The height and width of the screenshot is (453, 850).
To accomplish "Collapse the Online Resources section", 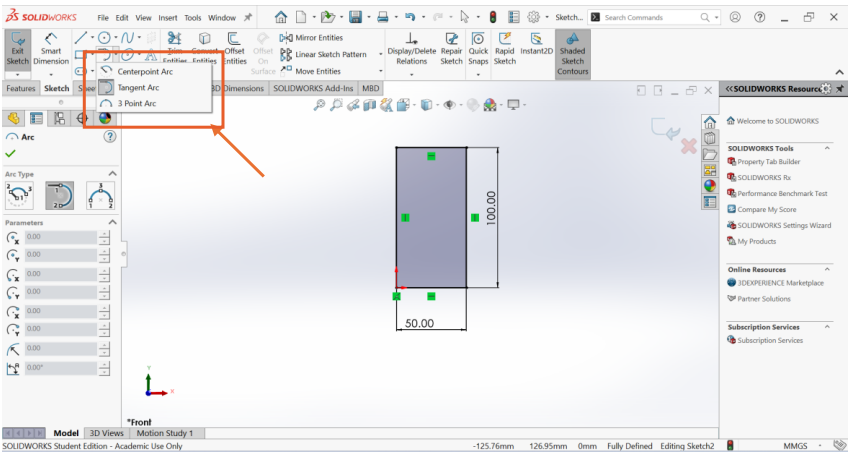I will point(827,269).
